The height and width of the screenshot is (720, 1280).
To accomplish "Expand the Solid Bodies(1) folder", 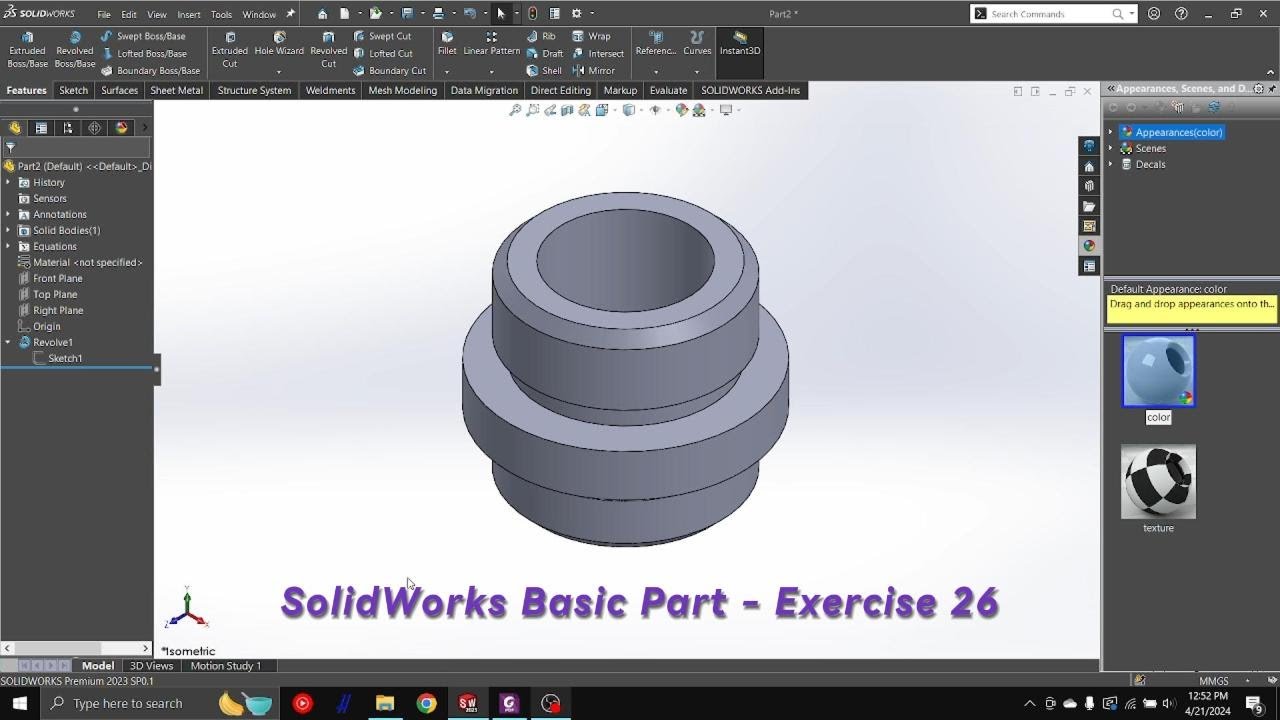I will (x=8, y=230).
